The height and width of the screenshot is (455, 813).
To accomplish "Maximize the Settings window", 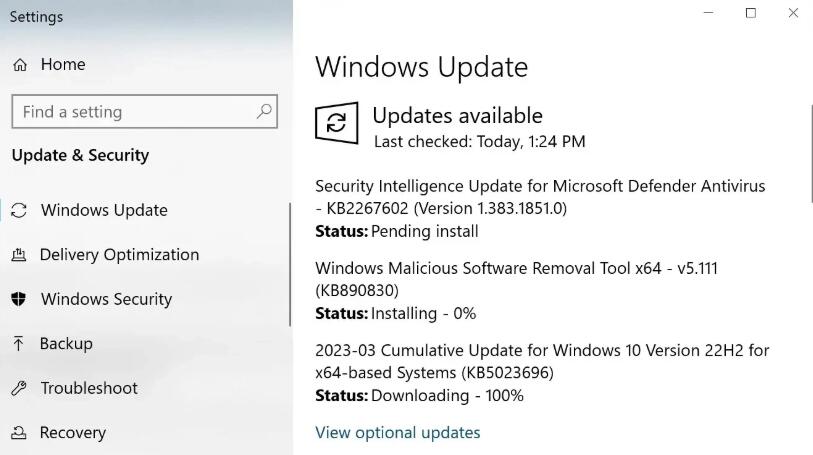I will 750,13.
